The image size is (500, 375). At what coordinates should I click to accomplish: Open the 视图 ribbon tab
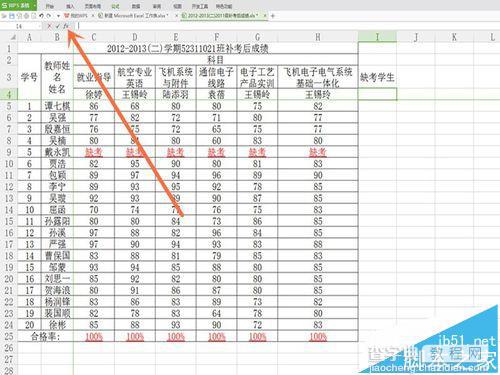pyautogui.click(x=178, y=6)
